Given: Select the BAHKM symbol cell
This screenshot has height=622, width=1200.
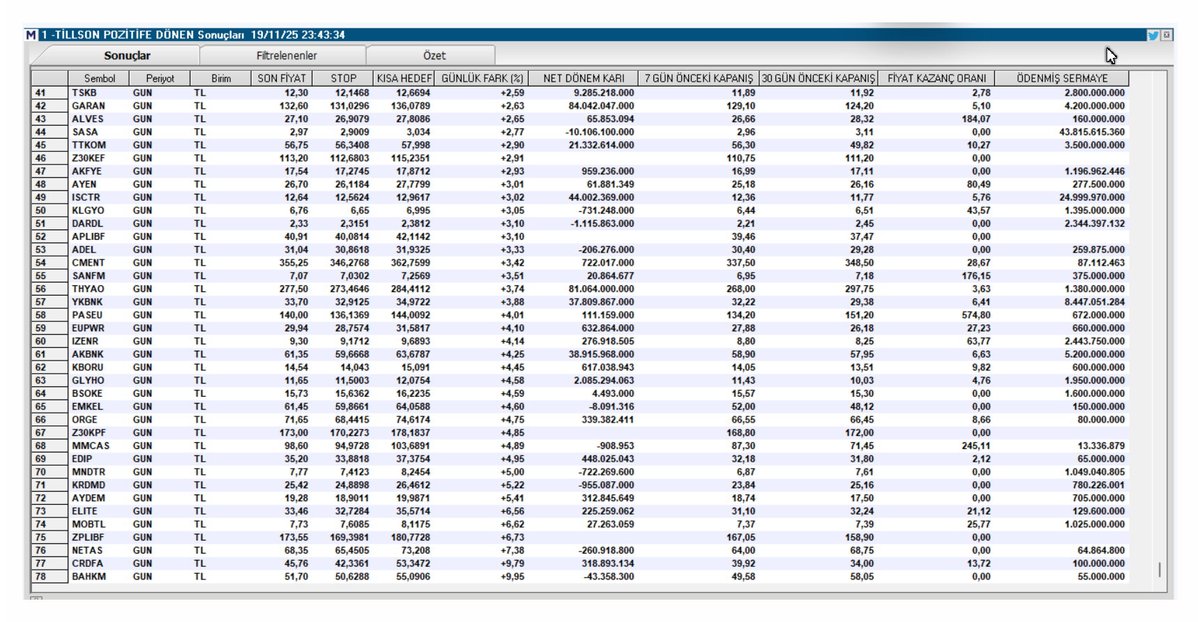Looking at the screenshot, I should coord(98,578).
